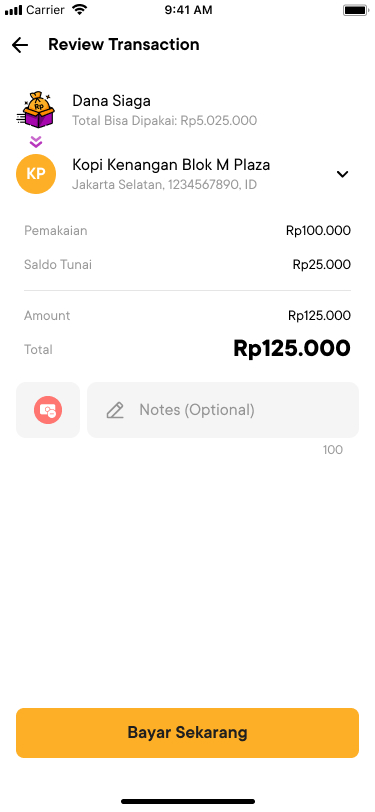The width and height of the screenshot is (375, 812).
Task: Tap the pencil icon in notes field
Action: click(115, 410)
